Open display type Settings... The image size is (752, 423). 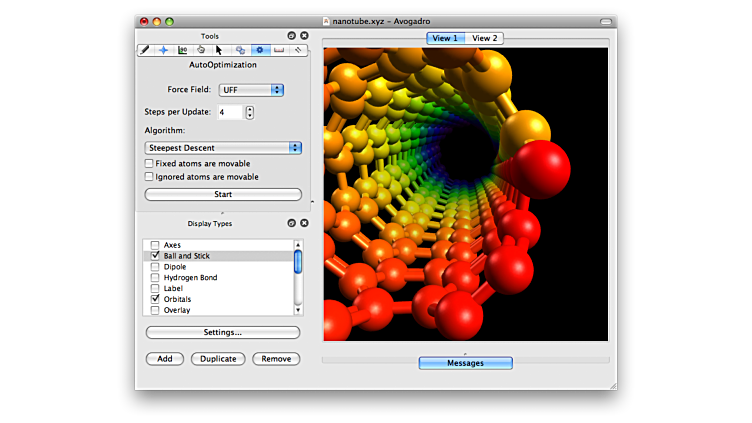(223, 332)
